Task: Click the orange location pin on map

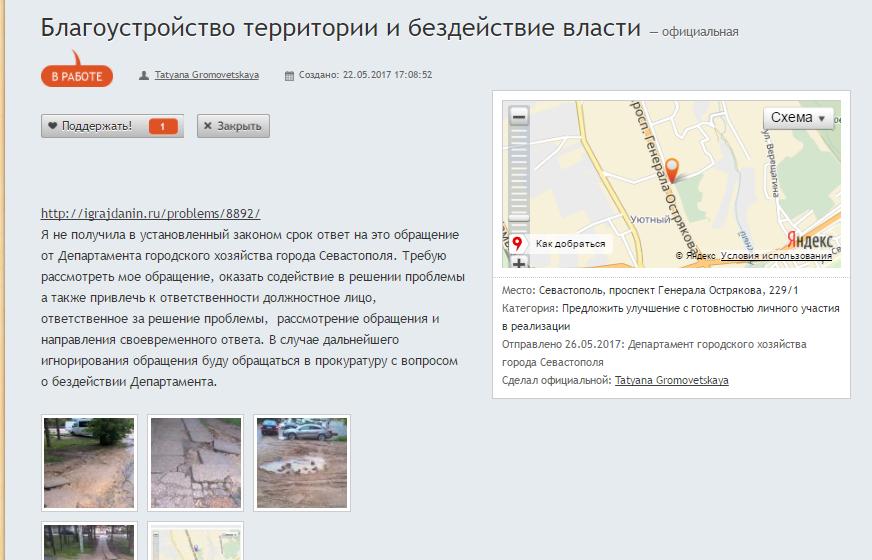Action: click(x=672, y=170)
